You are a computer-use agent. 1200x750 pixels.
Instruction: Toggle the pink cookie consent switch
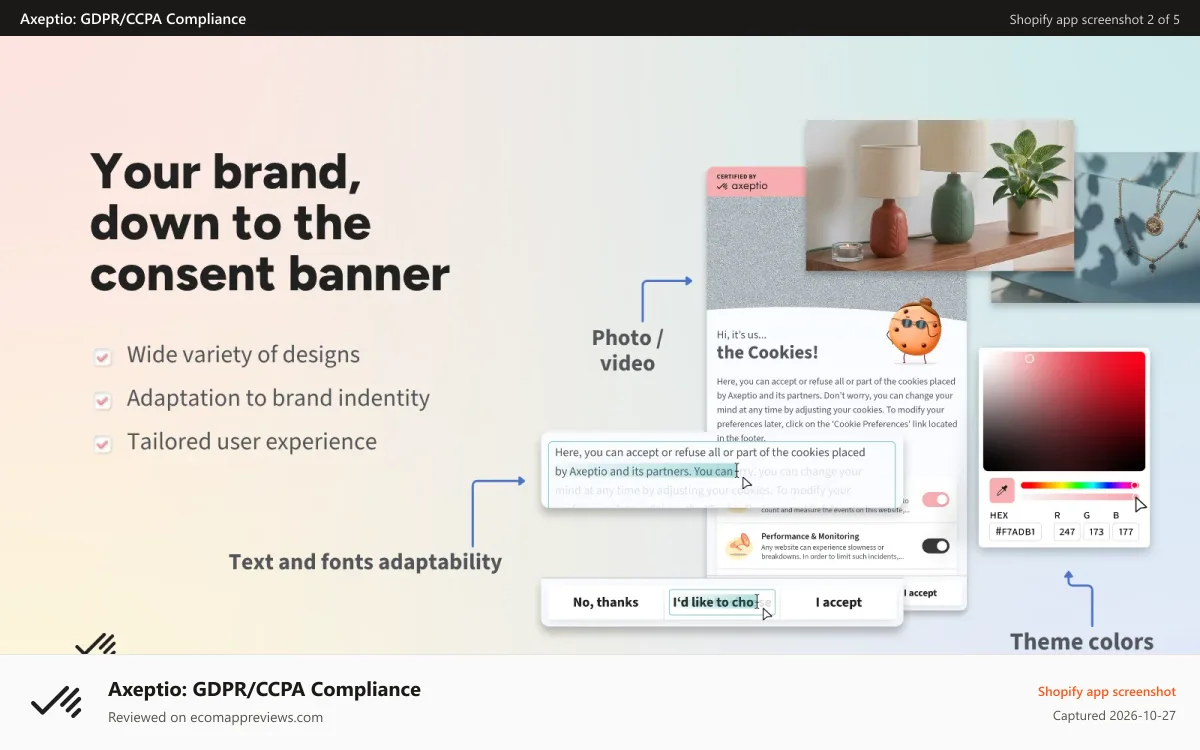click(x=935, y=499)
